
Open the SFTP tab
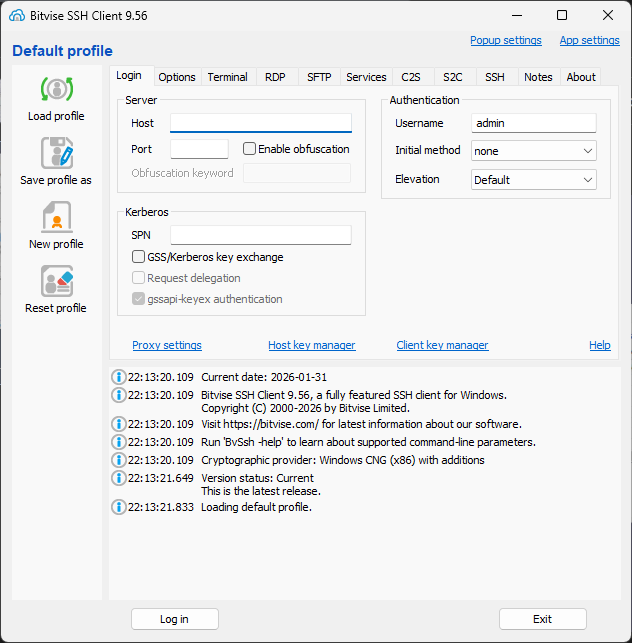coord(319,77)
